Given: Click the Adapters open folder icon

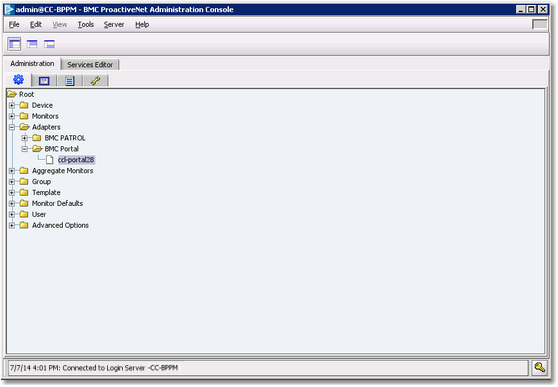Looking at the screenshot, I should tap(24, 127).
